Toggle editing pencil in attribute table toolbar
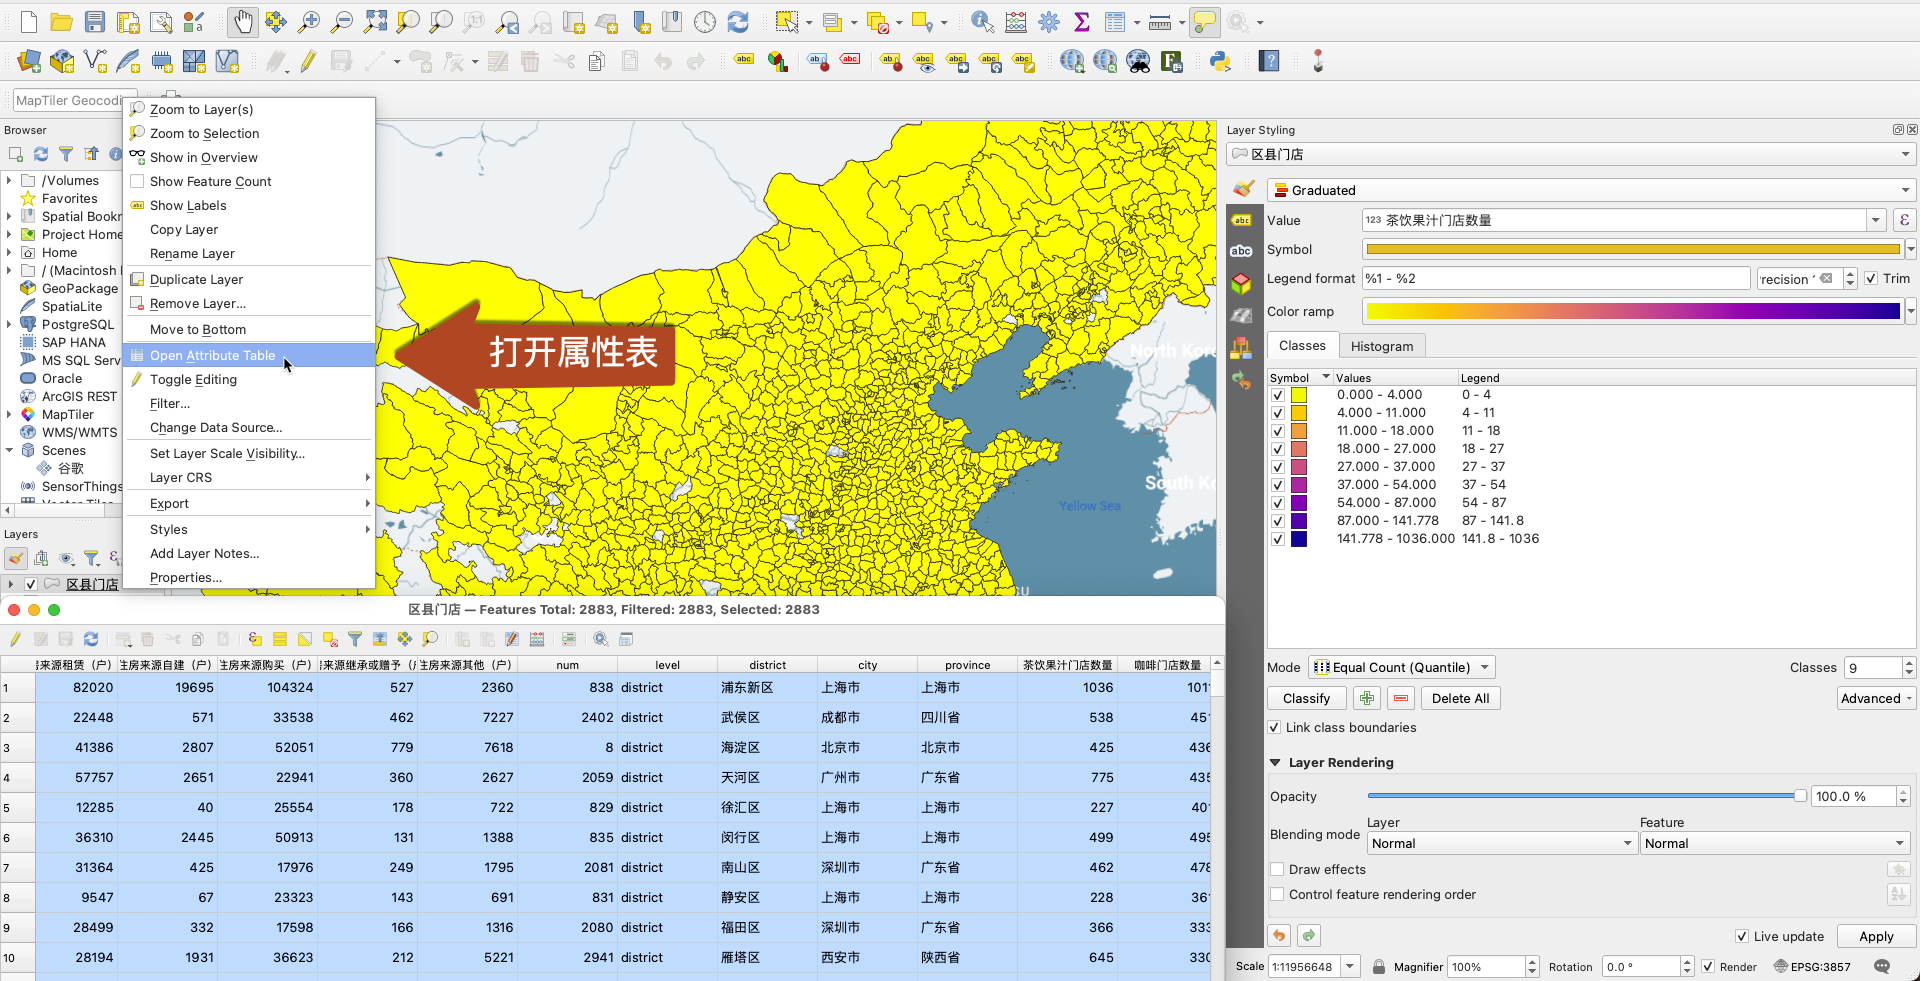1921x981 pixels. (15, 639)
